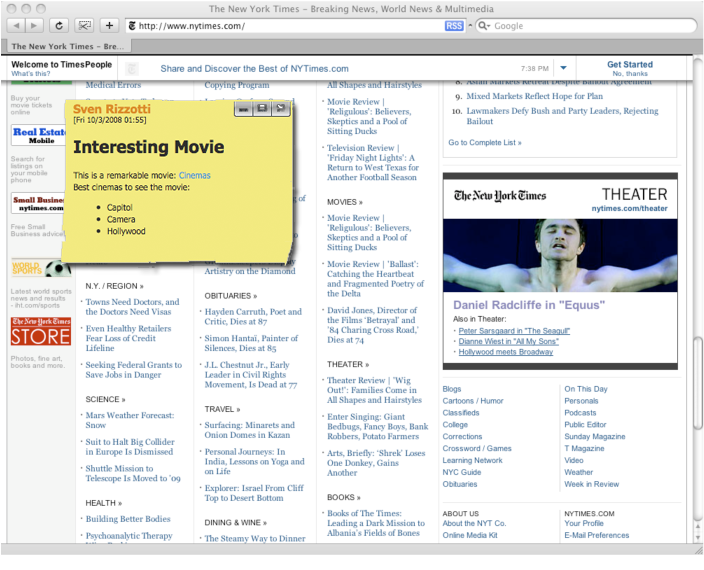This screenshot has height=570, width=704.
Task: Click the rightmost icon on the sticky note
Action: (281, 107)
